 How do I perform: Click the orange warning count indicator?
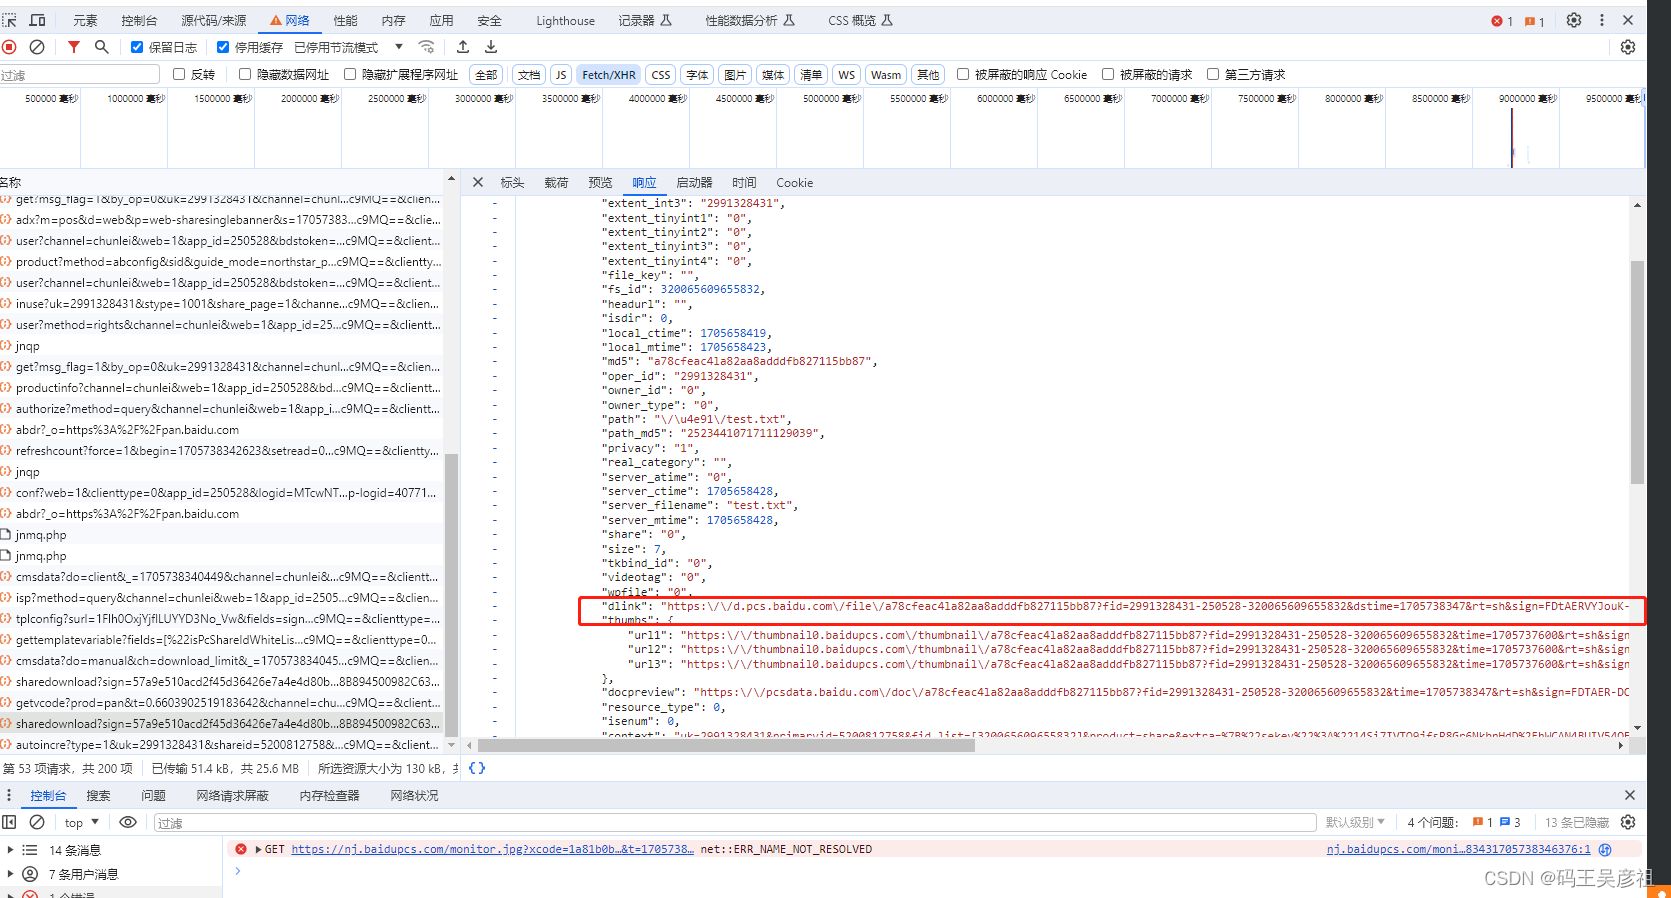point(1535,21)
